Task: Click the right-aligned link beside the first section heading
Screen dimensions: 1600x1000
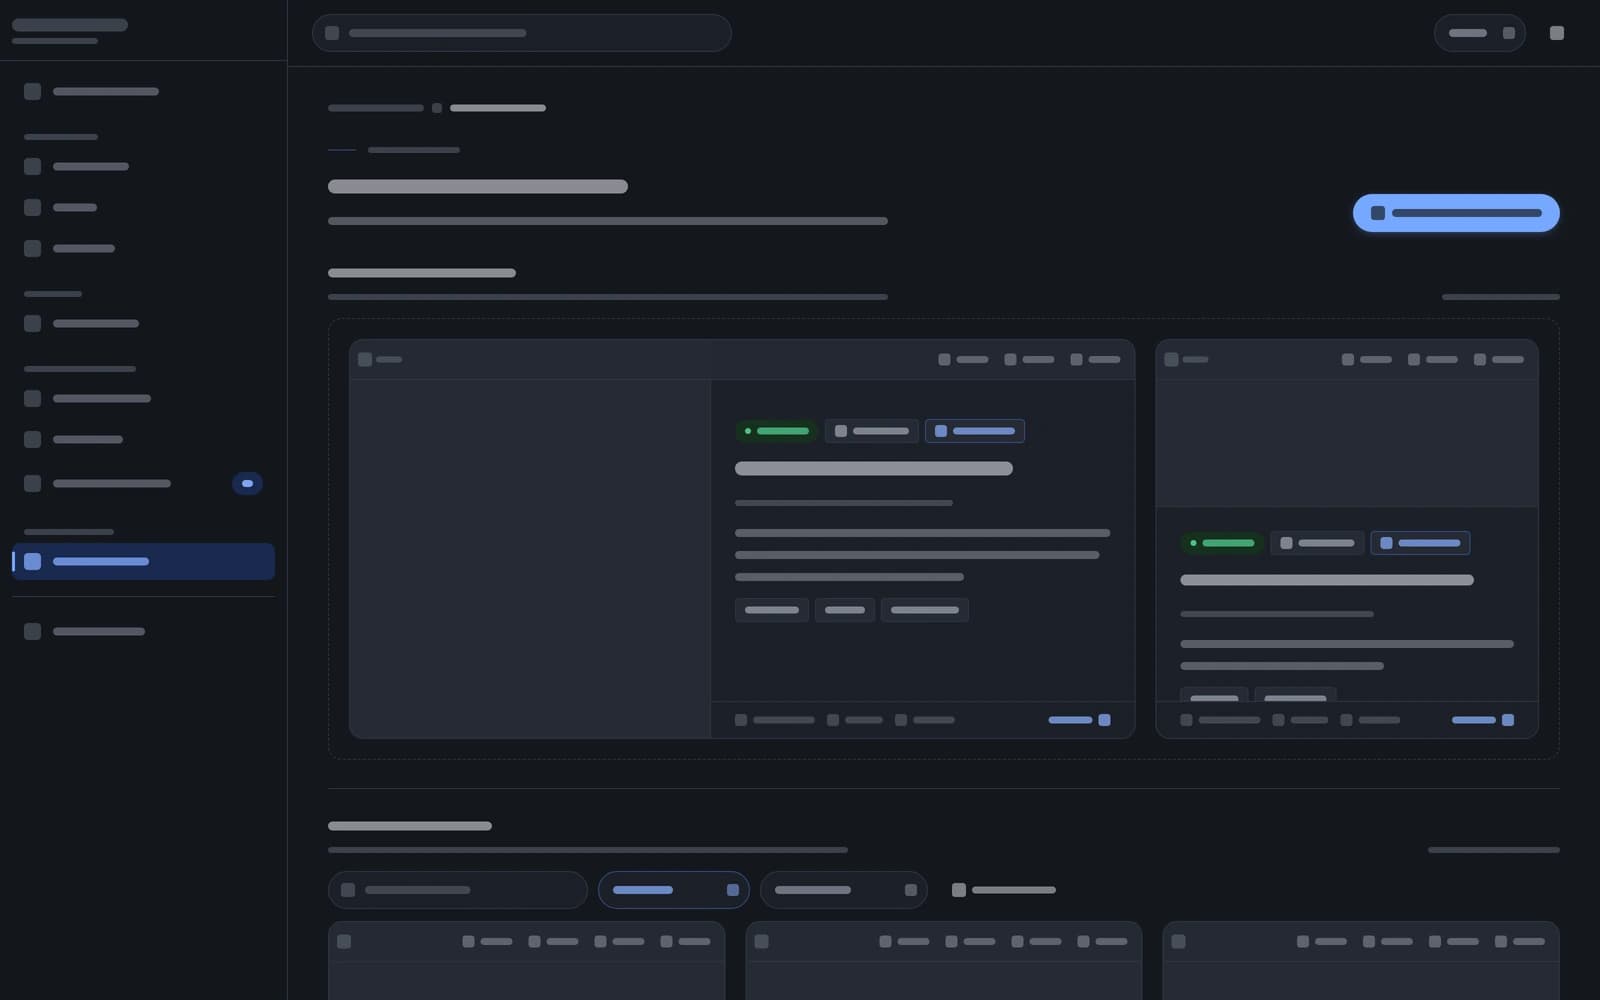Action: [1500, 297]
